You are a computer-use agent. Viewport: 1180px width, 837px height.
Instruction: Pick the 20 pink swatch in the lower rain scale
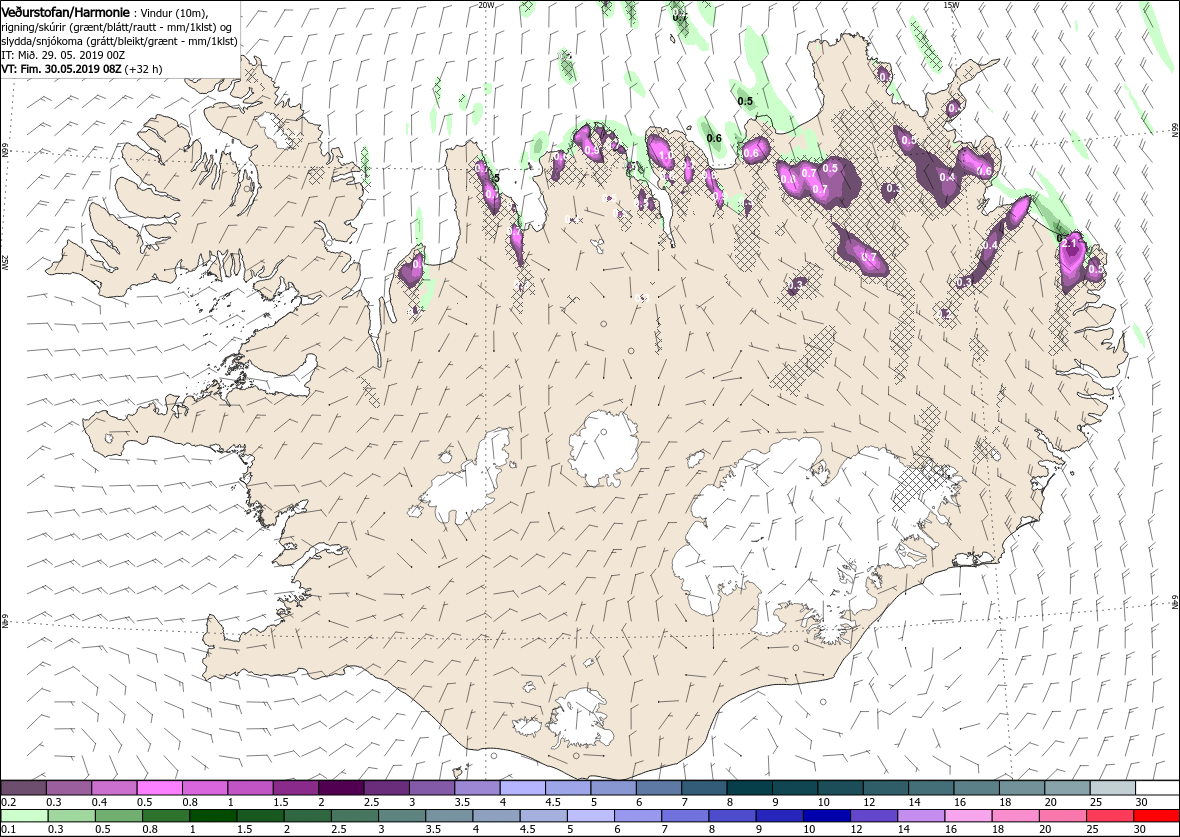pyautogui.click(x=1061, y=816)
